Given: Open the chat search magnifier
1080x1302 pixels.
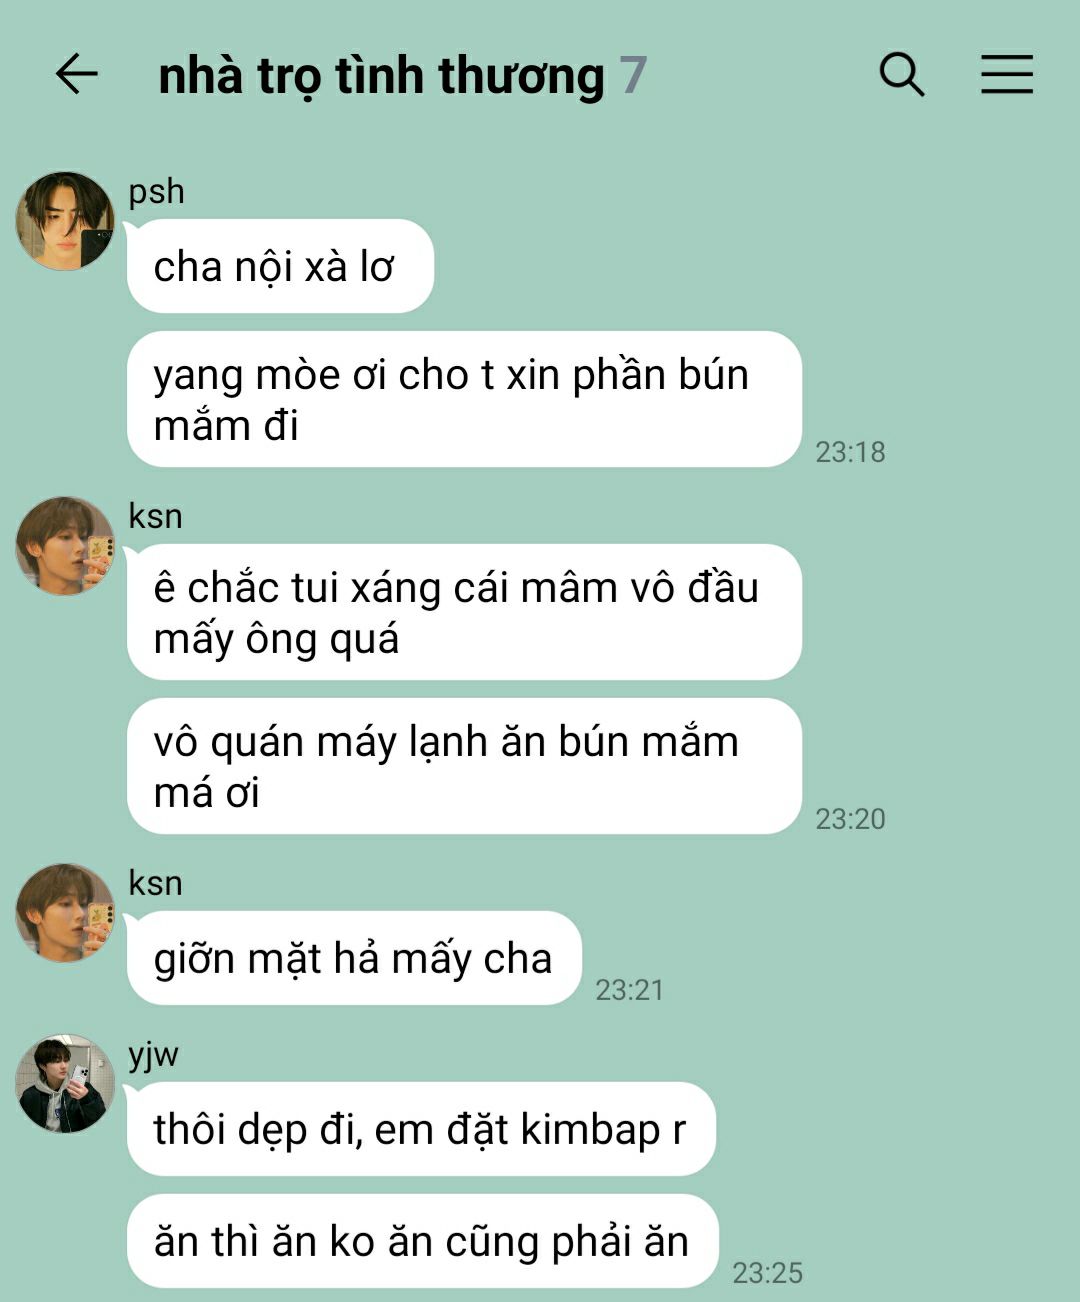Looking at the screenshot, I should [x=901, y=74].
